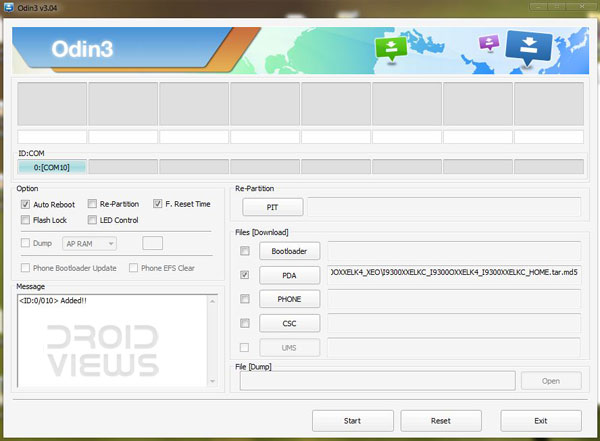Click the green download icon in banner
600x441 pixels.
tap(391, 49)
